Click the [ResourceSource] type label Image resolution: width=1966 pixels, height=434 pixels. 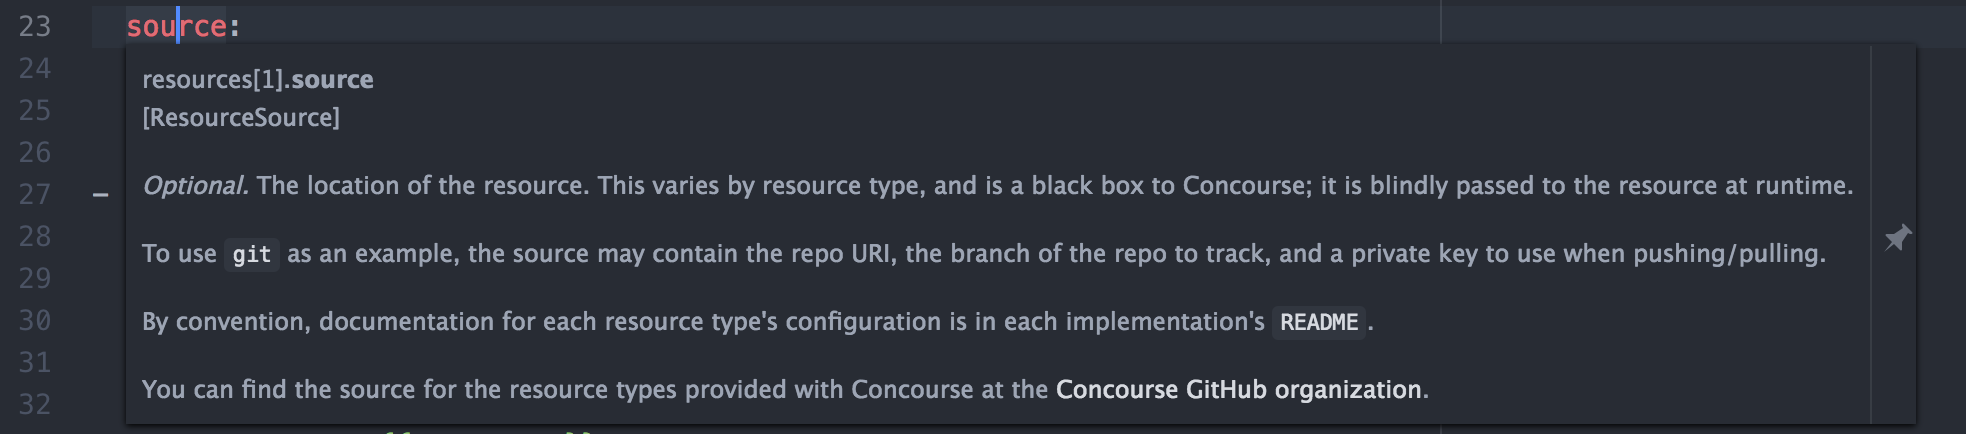tap(241, 117)
